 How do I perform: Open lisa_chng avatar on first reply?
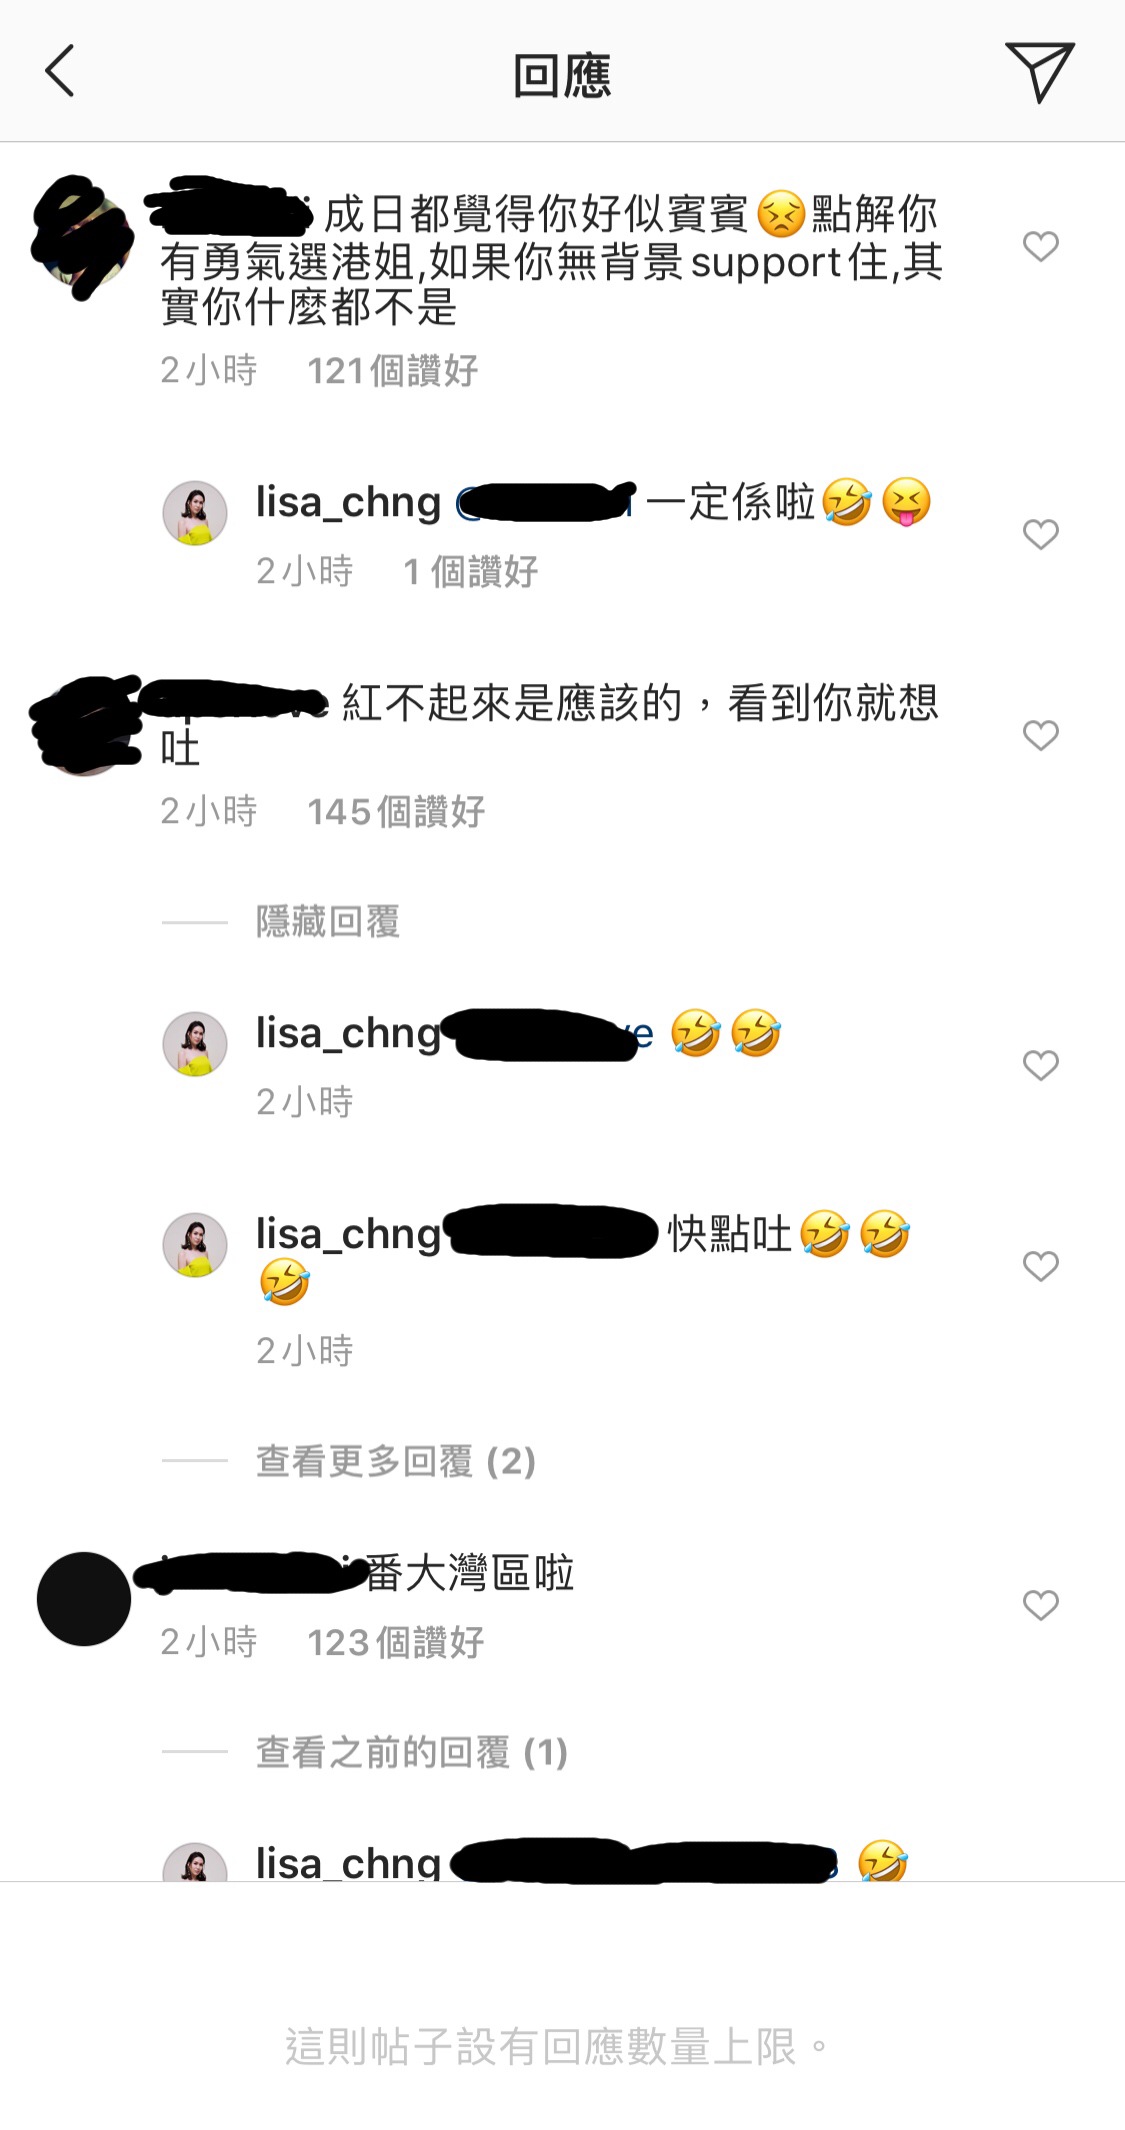pyautogui.click(x=195, y=513)
